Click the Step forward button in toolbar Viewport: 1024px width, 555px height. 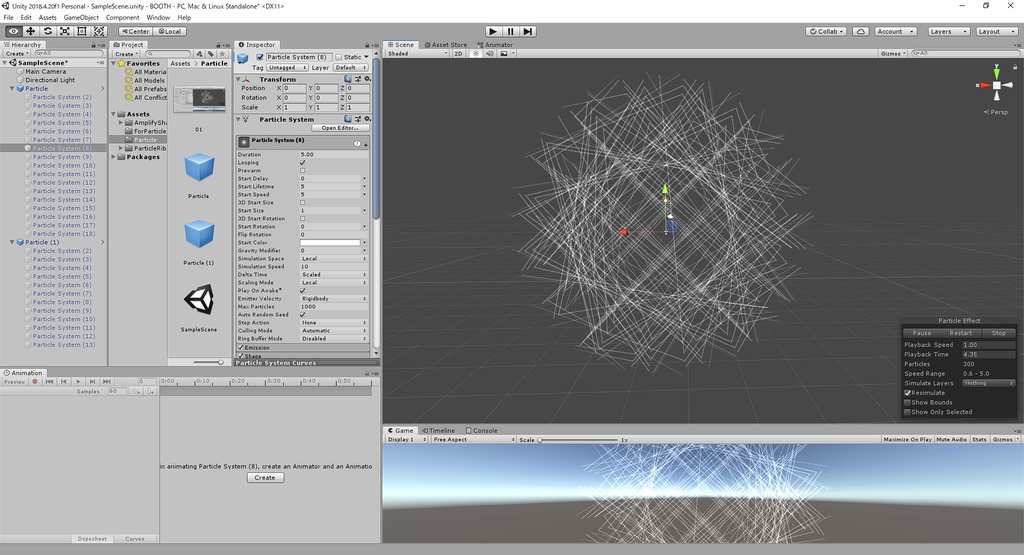pyautogui.click(x=527, y=31)
